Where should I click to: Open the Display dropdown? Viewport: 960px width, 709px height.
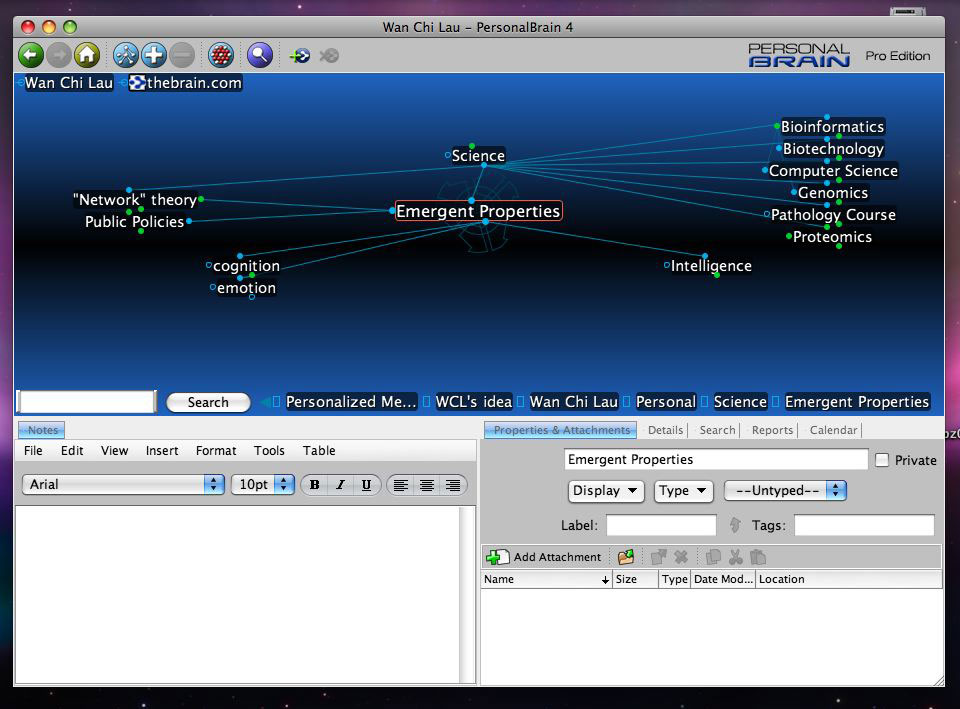(606, 490)
